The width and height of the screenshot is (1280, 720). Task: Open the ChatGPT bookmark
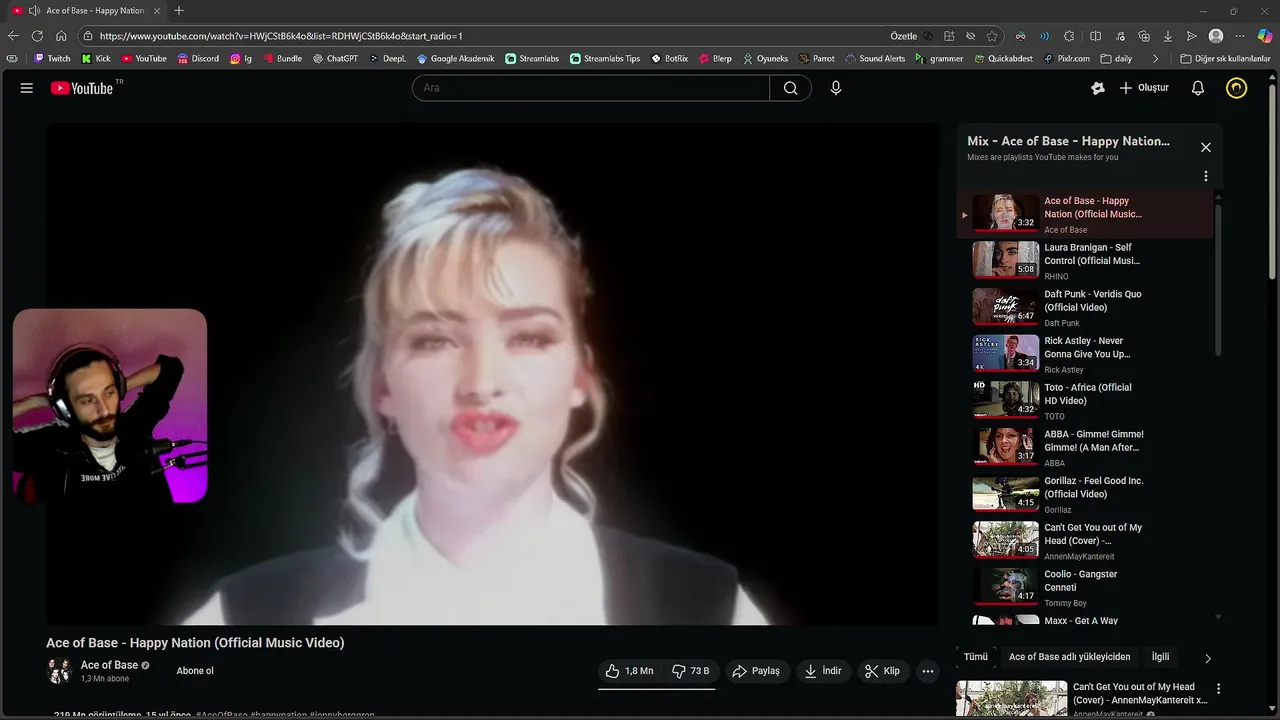[335, 59]
